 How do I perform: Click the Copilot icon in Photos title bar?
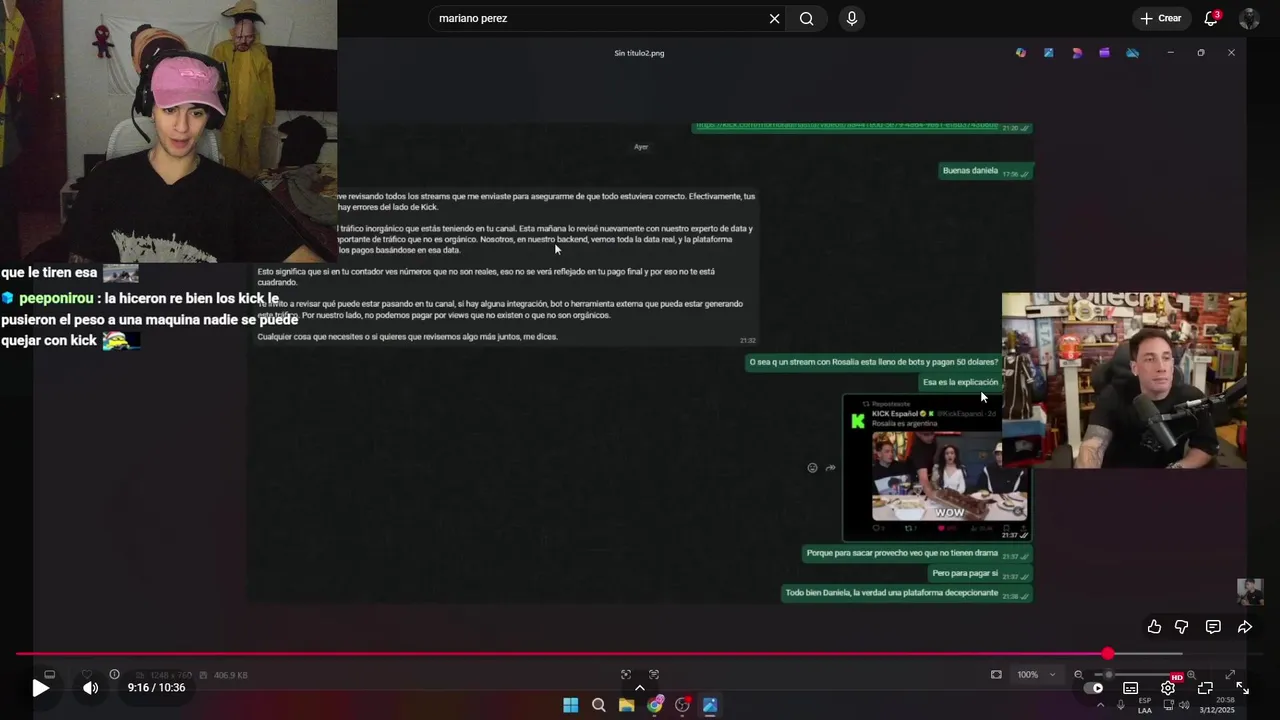coord(1021,53)
